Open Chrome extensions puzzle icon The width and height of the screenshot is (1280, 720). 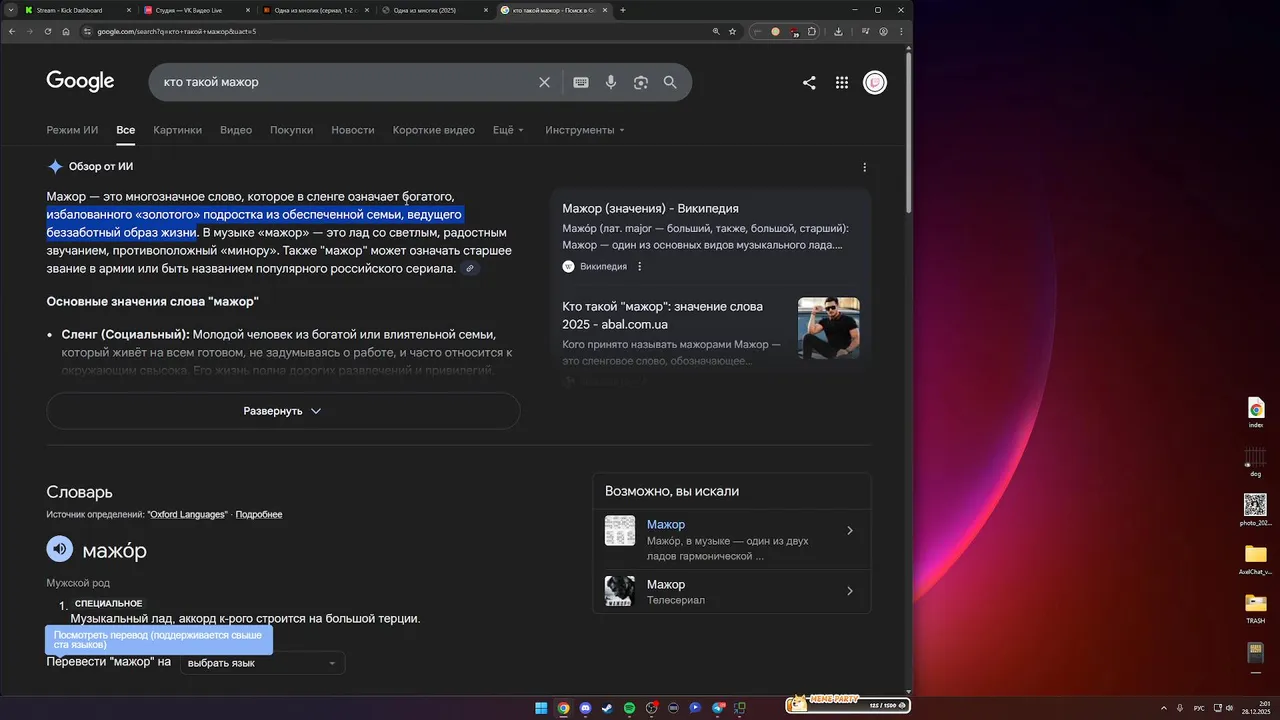(x=812, y=31)
